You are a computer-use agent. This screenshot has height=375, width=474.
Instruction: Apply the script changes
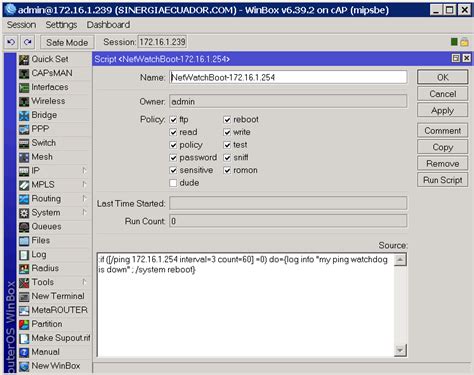click(443, 110)
